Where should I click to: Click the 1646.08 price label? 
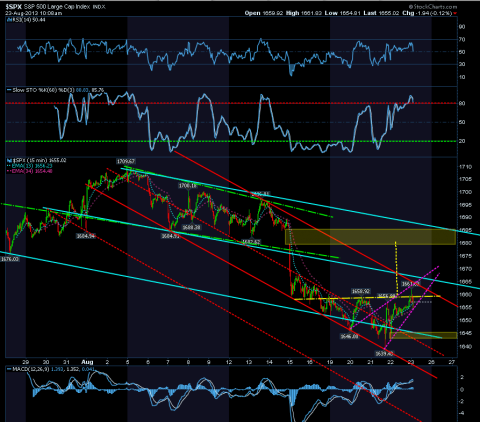349,336
